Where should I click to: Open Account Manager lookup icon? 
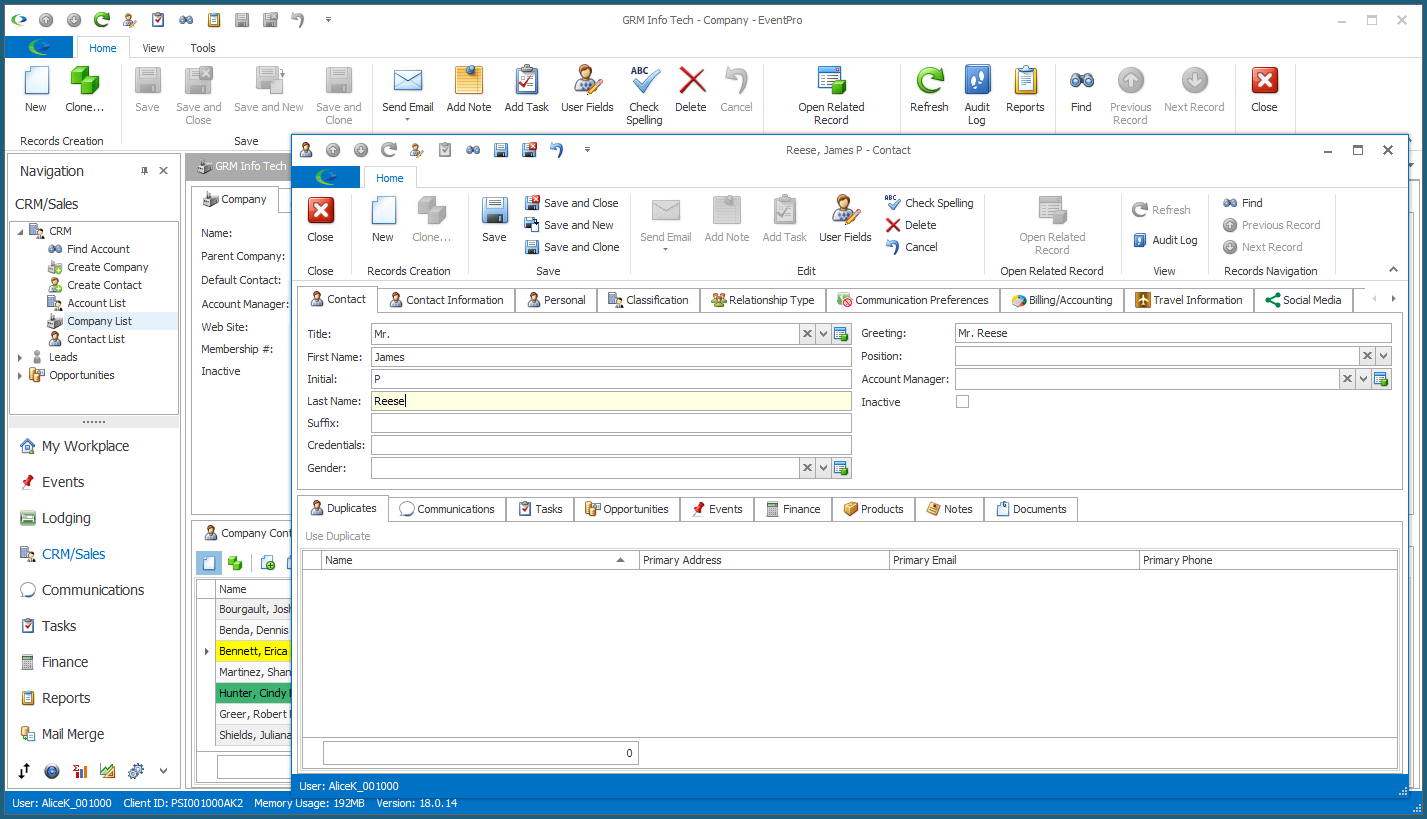click(1382, 379)
